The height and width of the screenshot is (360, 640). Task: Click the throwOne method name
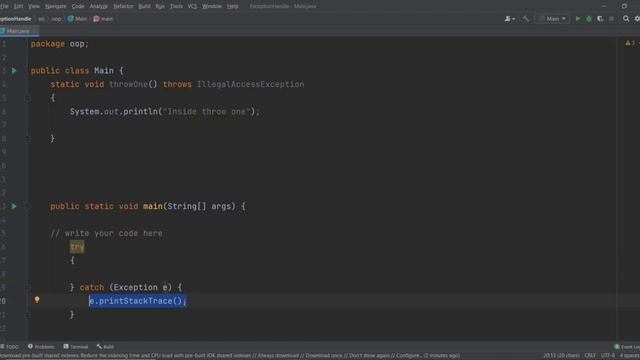click(x=128, y=84)
